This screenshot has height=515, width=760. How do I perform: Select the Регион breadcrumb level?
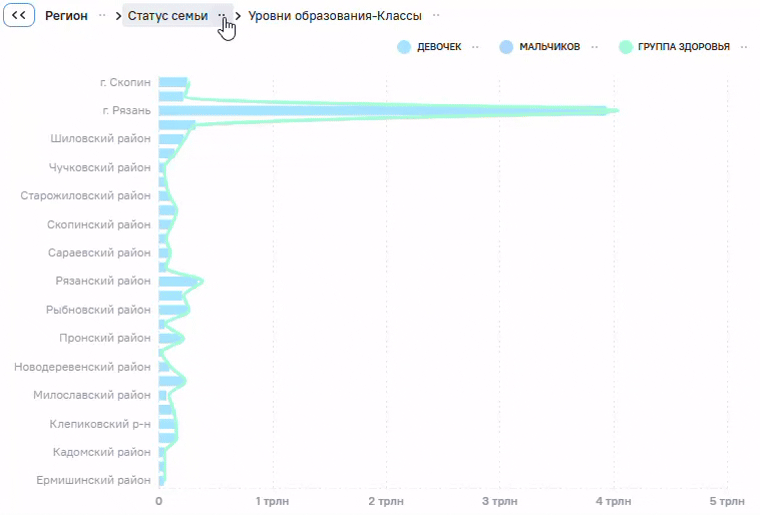[x=66, y=16]
